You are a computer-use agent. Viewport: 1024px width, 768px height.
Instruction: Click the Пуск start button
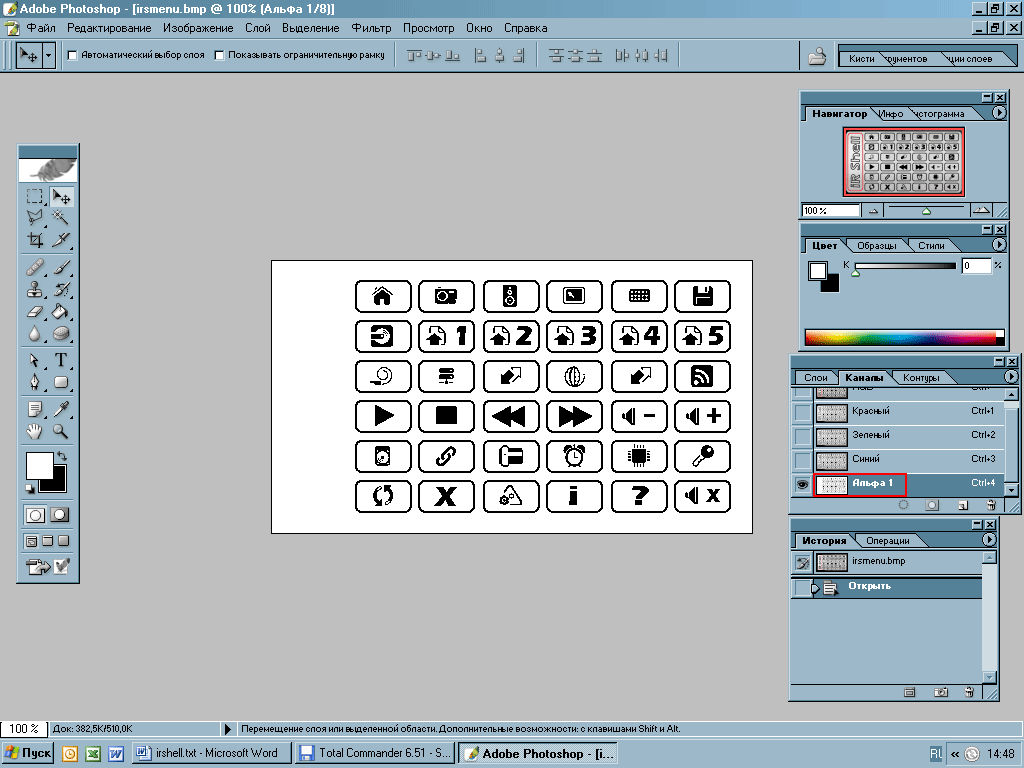tap(29, 753)
